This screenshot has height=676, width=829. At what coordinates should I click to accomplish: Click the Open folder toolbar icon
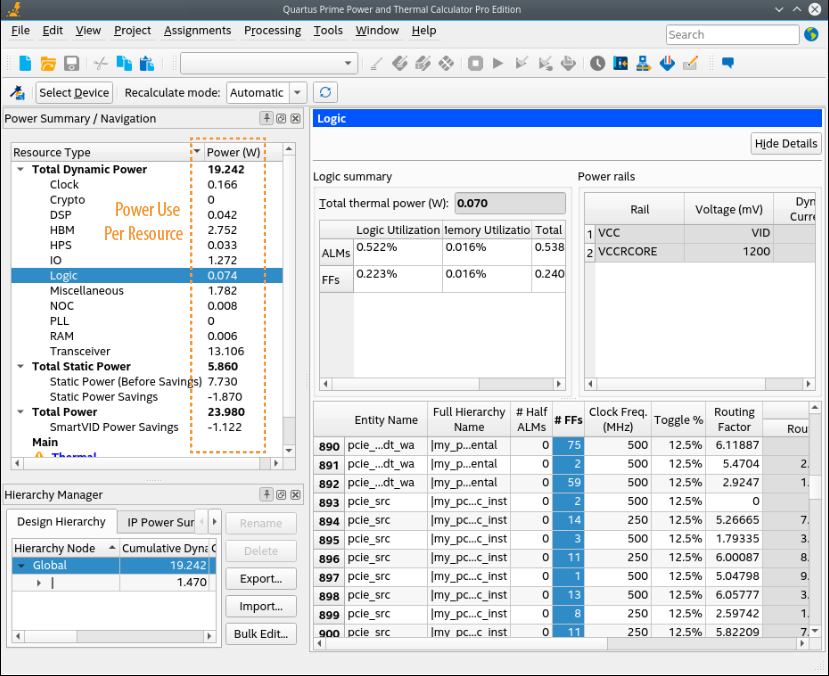pyautogui.click(x=48, y=63)
